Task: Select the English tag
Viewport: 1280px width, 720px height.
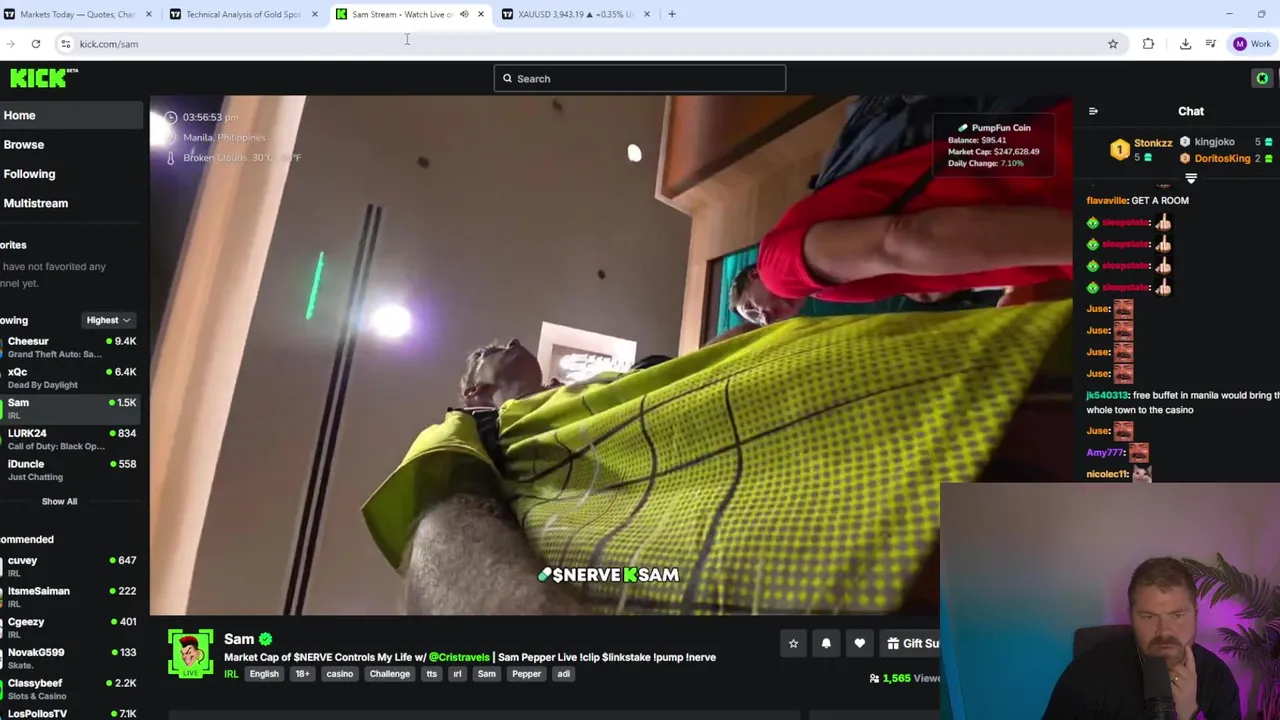Action: (x=264, y=674)
